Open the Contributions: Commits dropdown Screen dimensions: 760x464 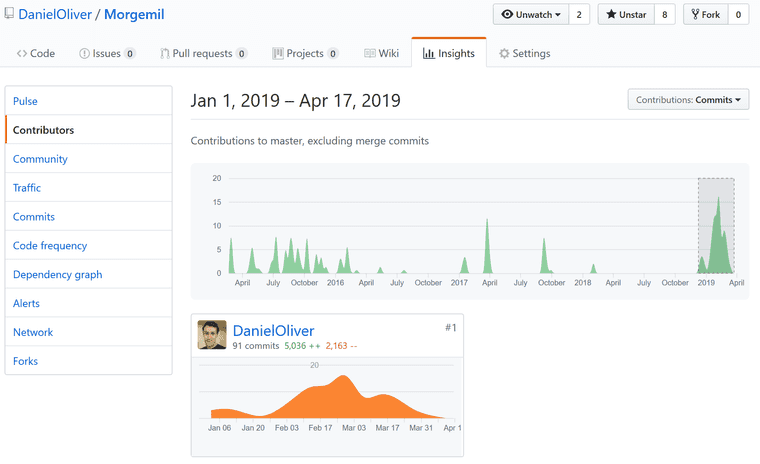pyautogui.click(x=689, y=100)
